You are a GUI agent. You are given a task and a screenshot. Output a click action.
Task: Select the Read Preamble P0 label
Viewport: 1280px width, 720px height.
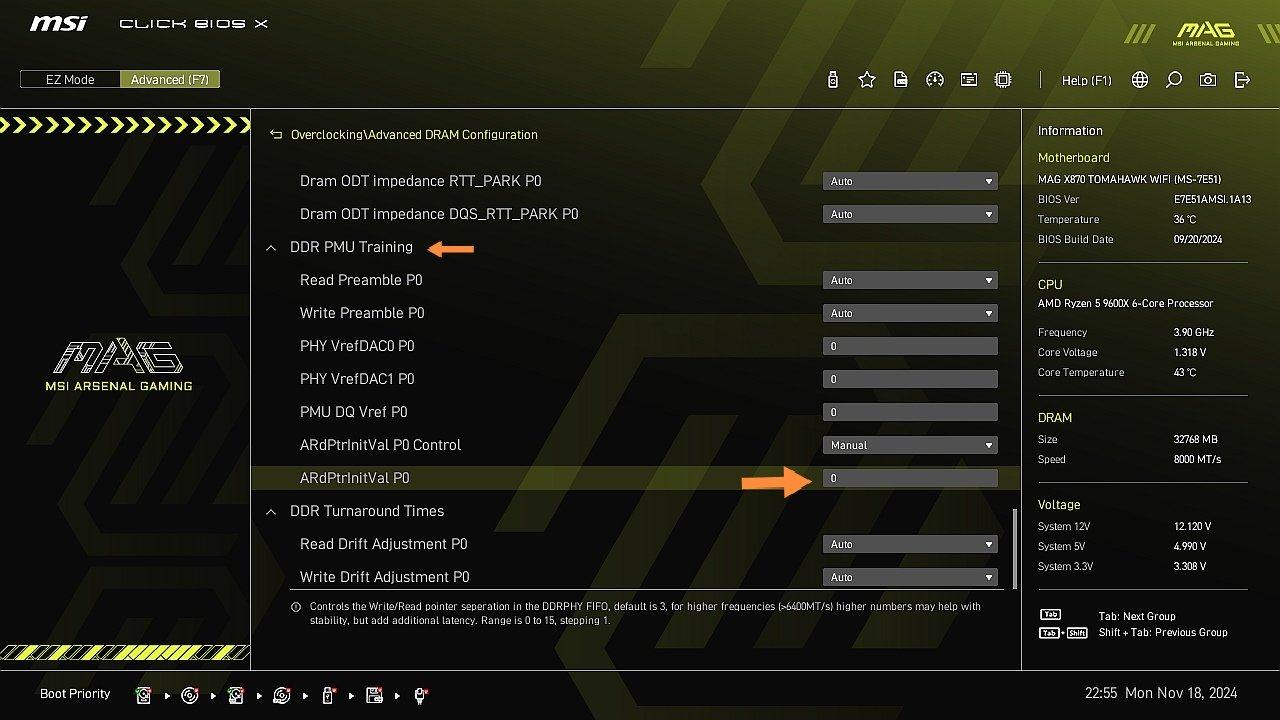tap(361, 280)
